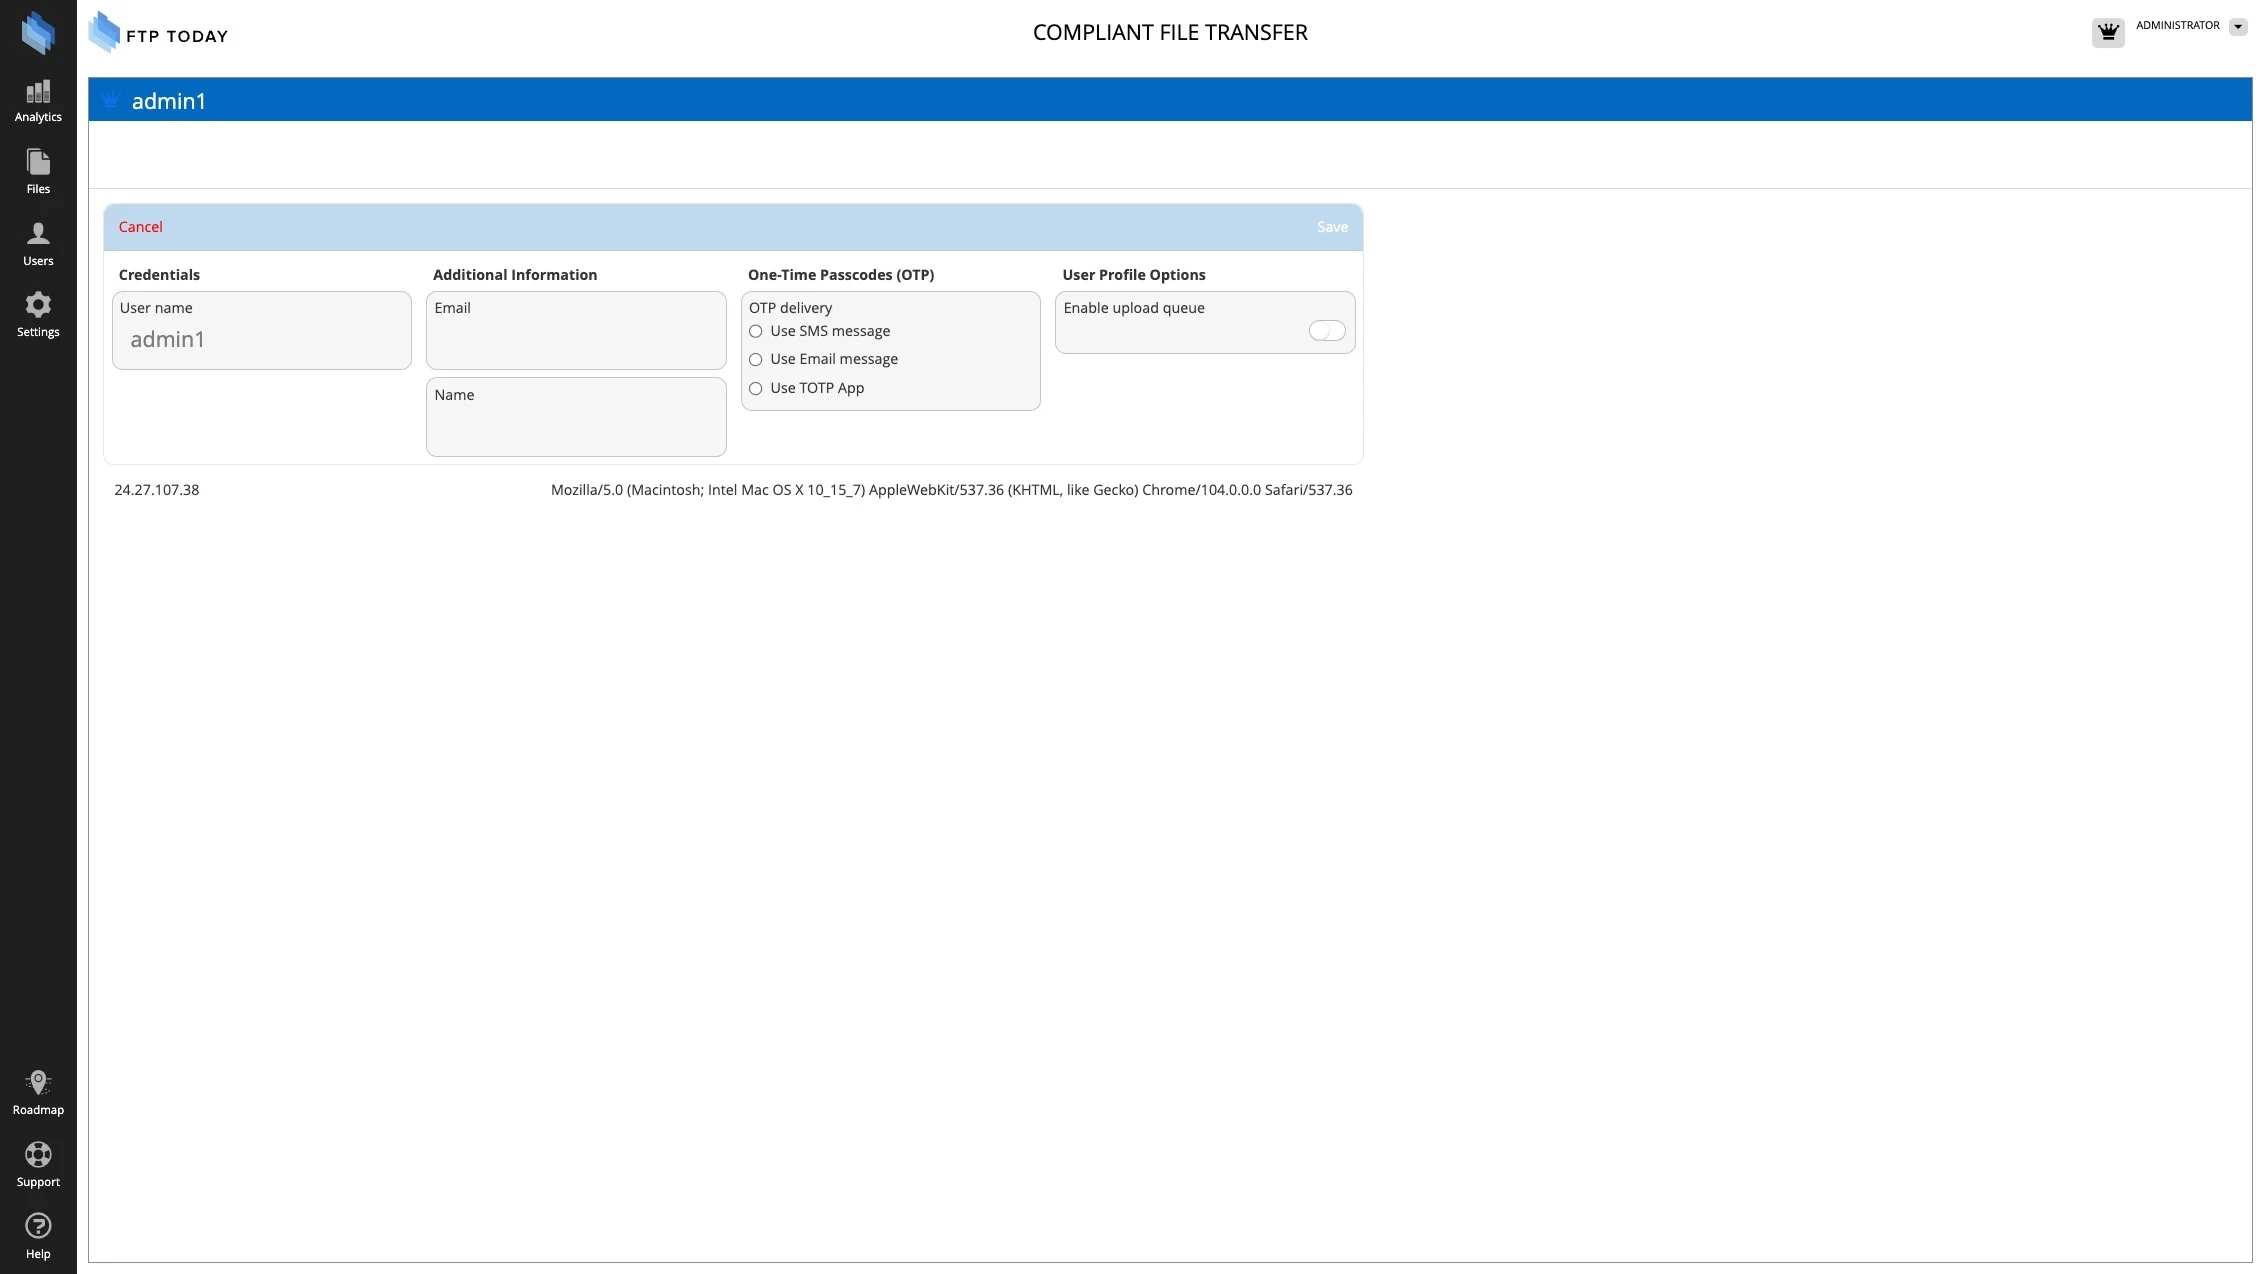Select Use TOTP App option
The image size is (2264, 1274).
click(x=756, y=389)
